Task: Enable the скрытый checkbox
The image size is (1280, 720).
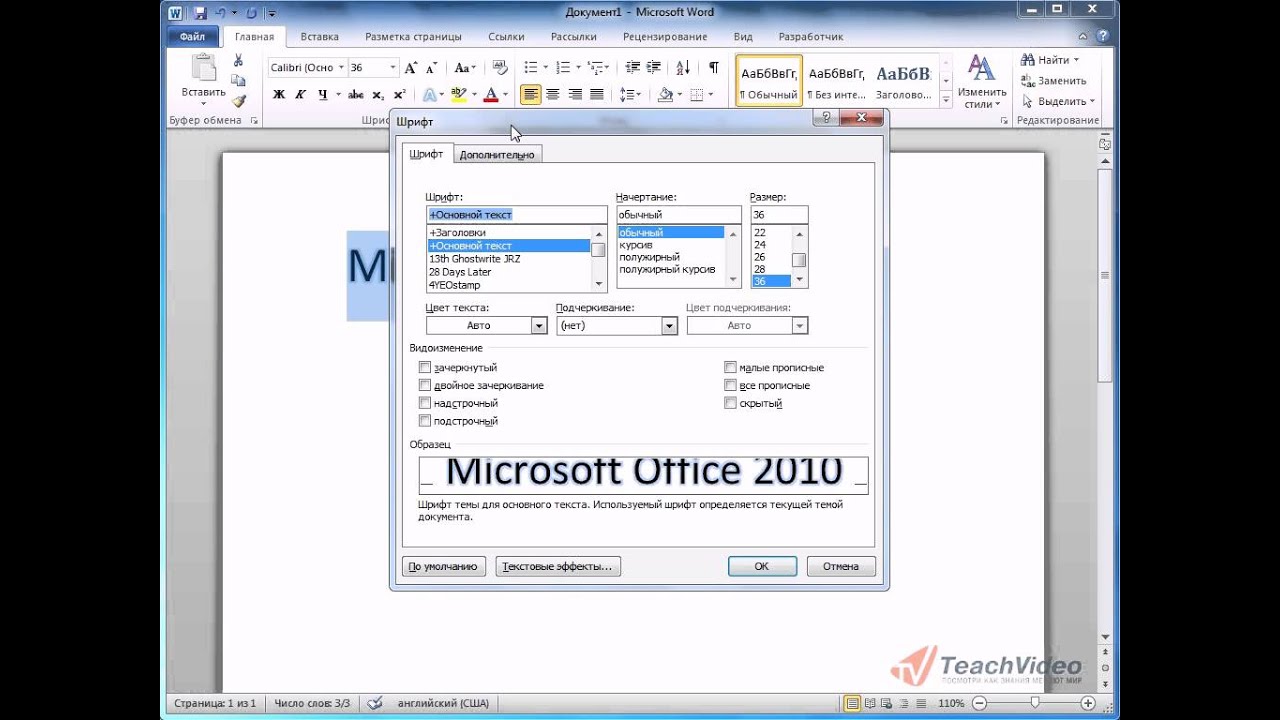Action: click(731, 404)
